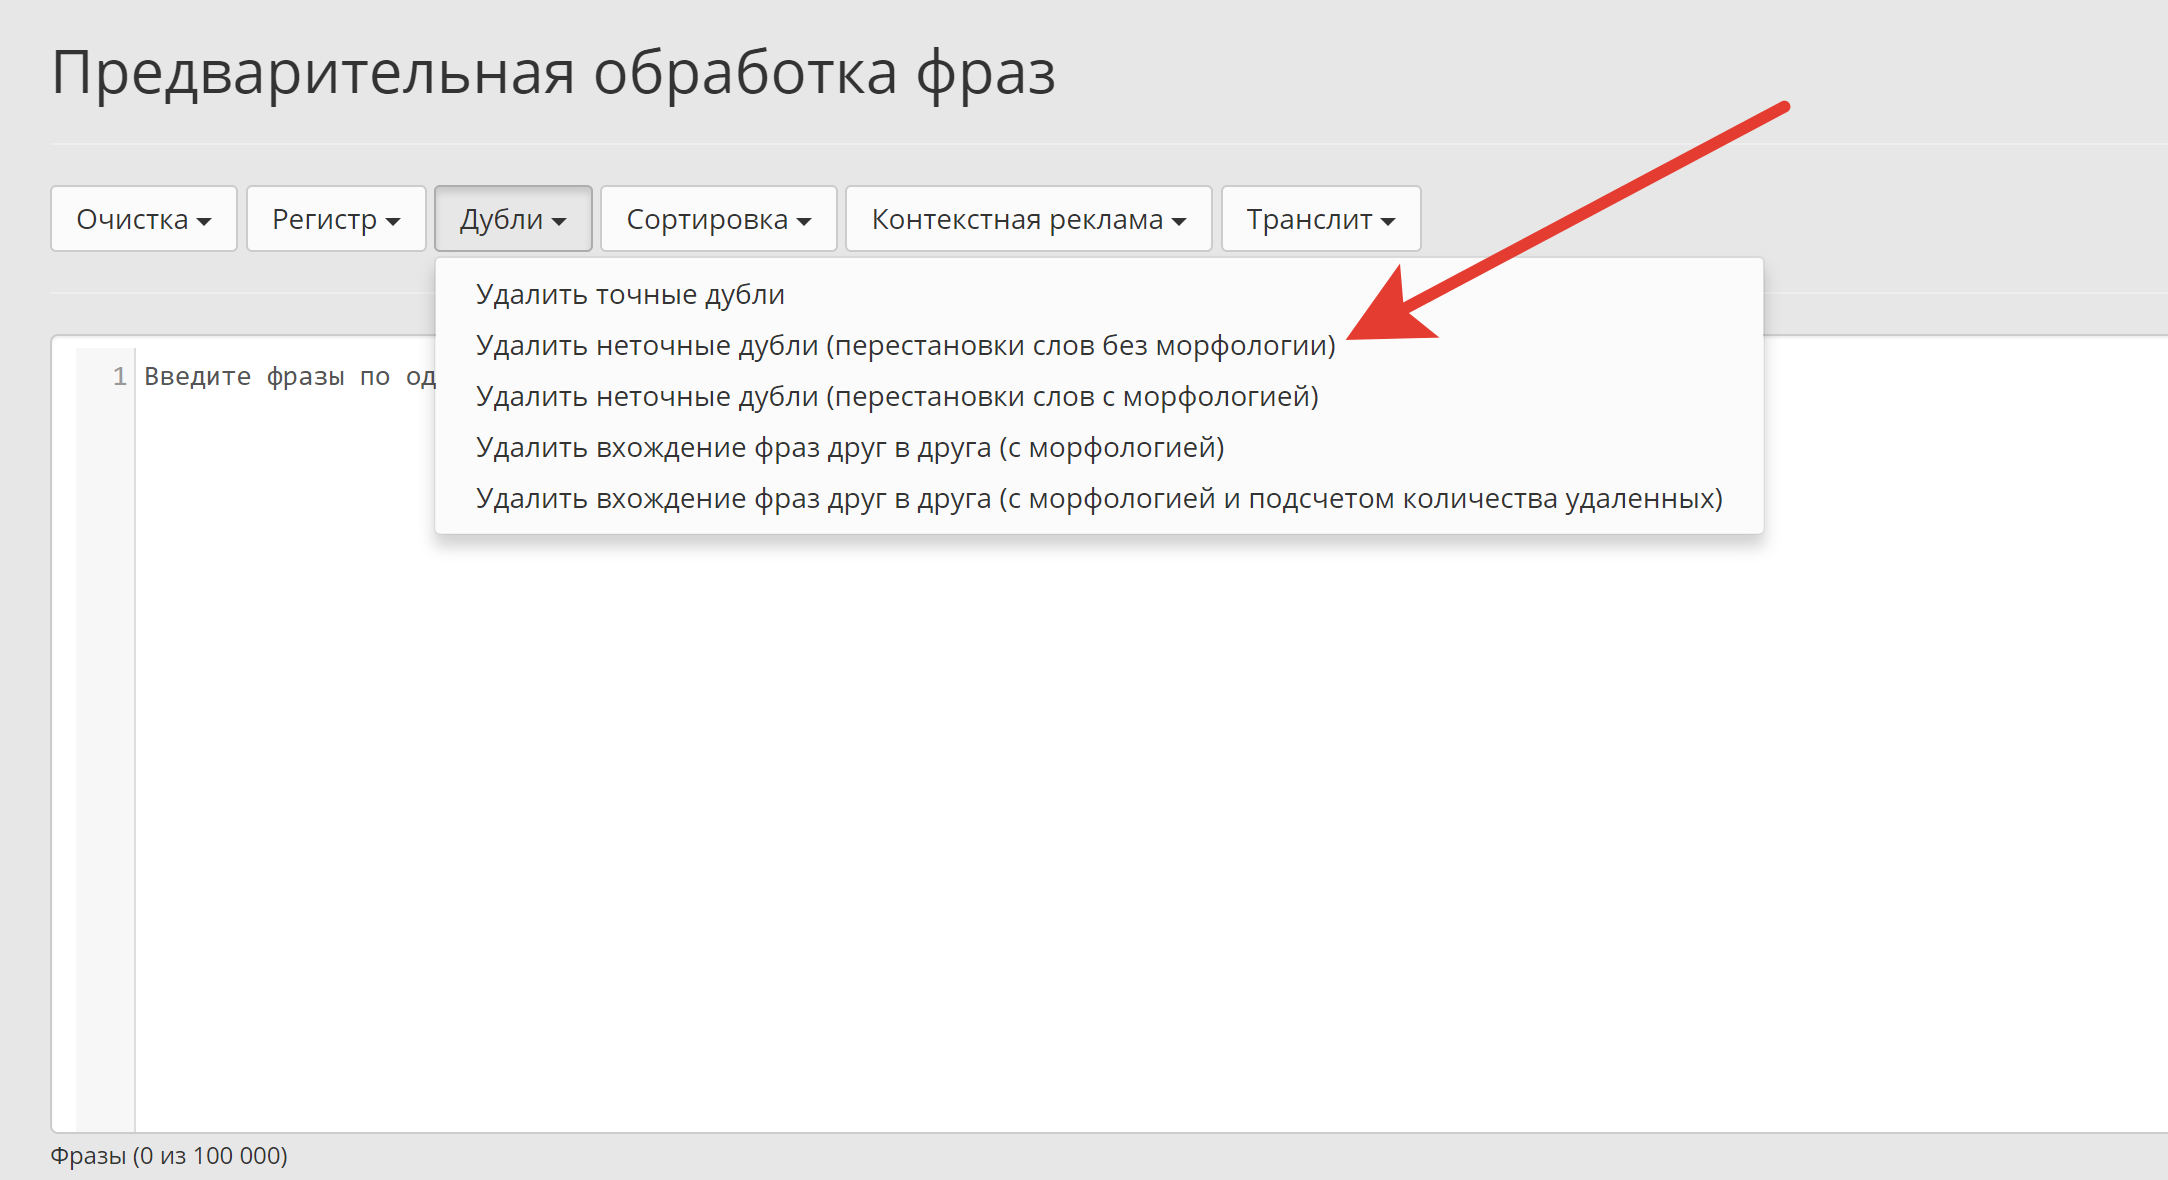The height and width of the screenshot is (1180, 2168).
Task: Click the caret arrow on Сортировка button
Action: pyautogui.click(x=804, y=221)
